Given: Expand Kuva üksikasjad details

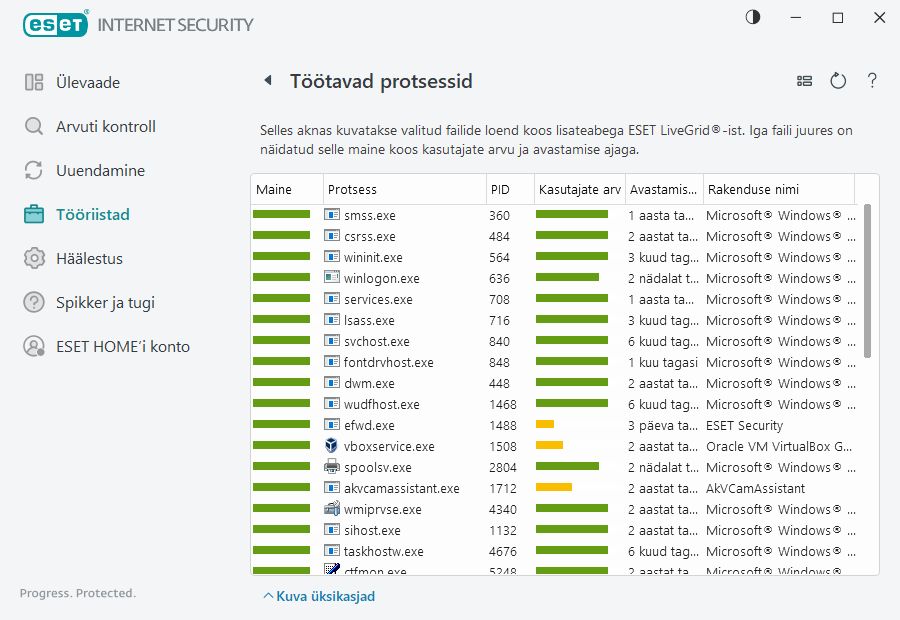Looking at the screenshot, I should tap(319, 596).
